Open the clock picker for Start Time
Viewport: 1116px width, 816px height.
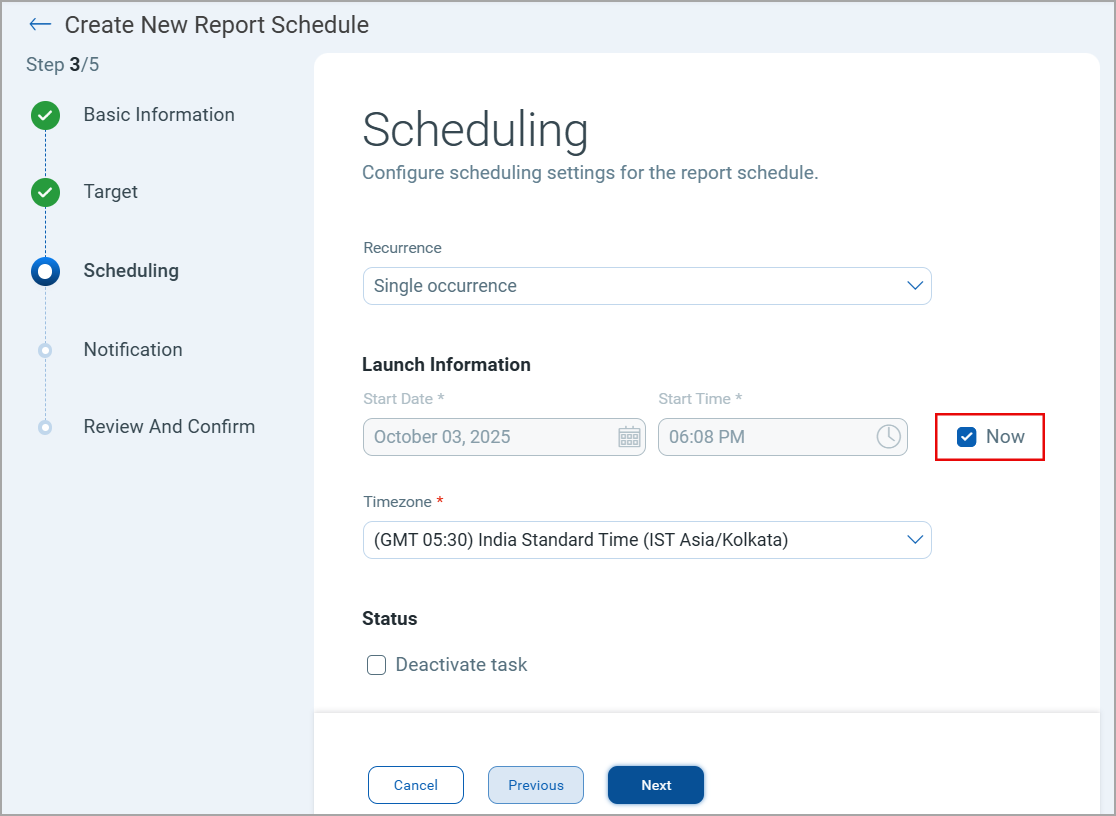(889, 437)
